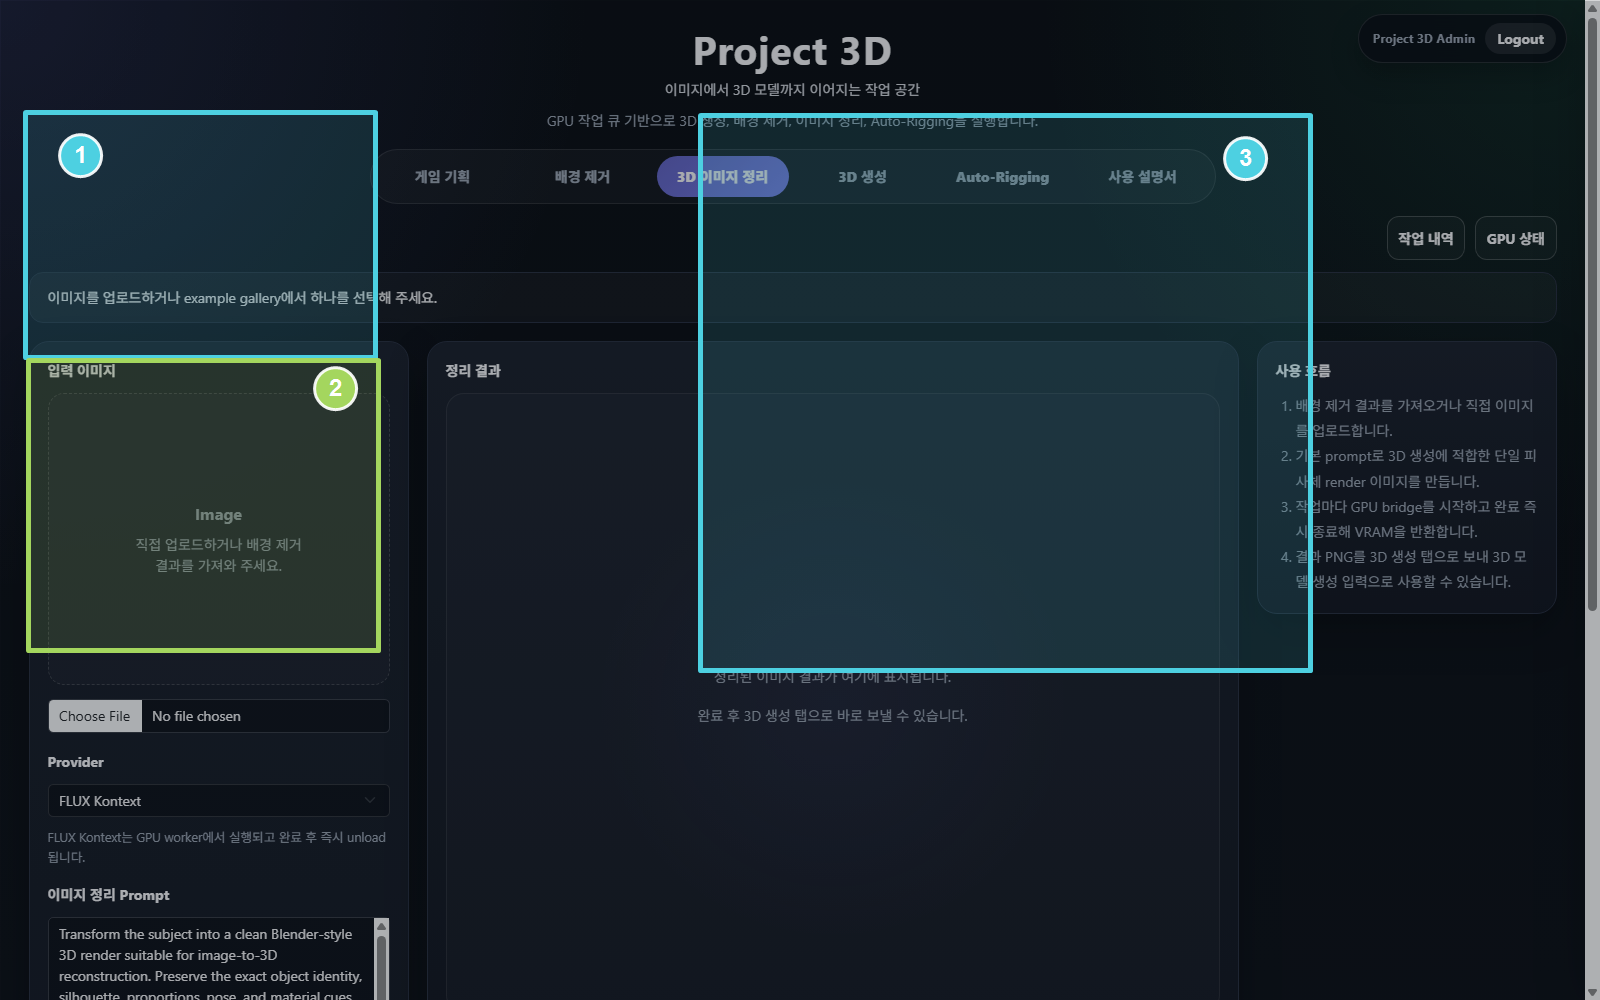
Task: Click the 이미지 정리 Prompt label
Action: (x=108, y=895)
